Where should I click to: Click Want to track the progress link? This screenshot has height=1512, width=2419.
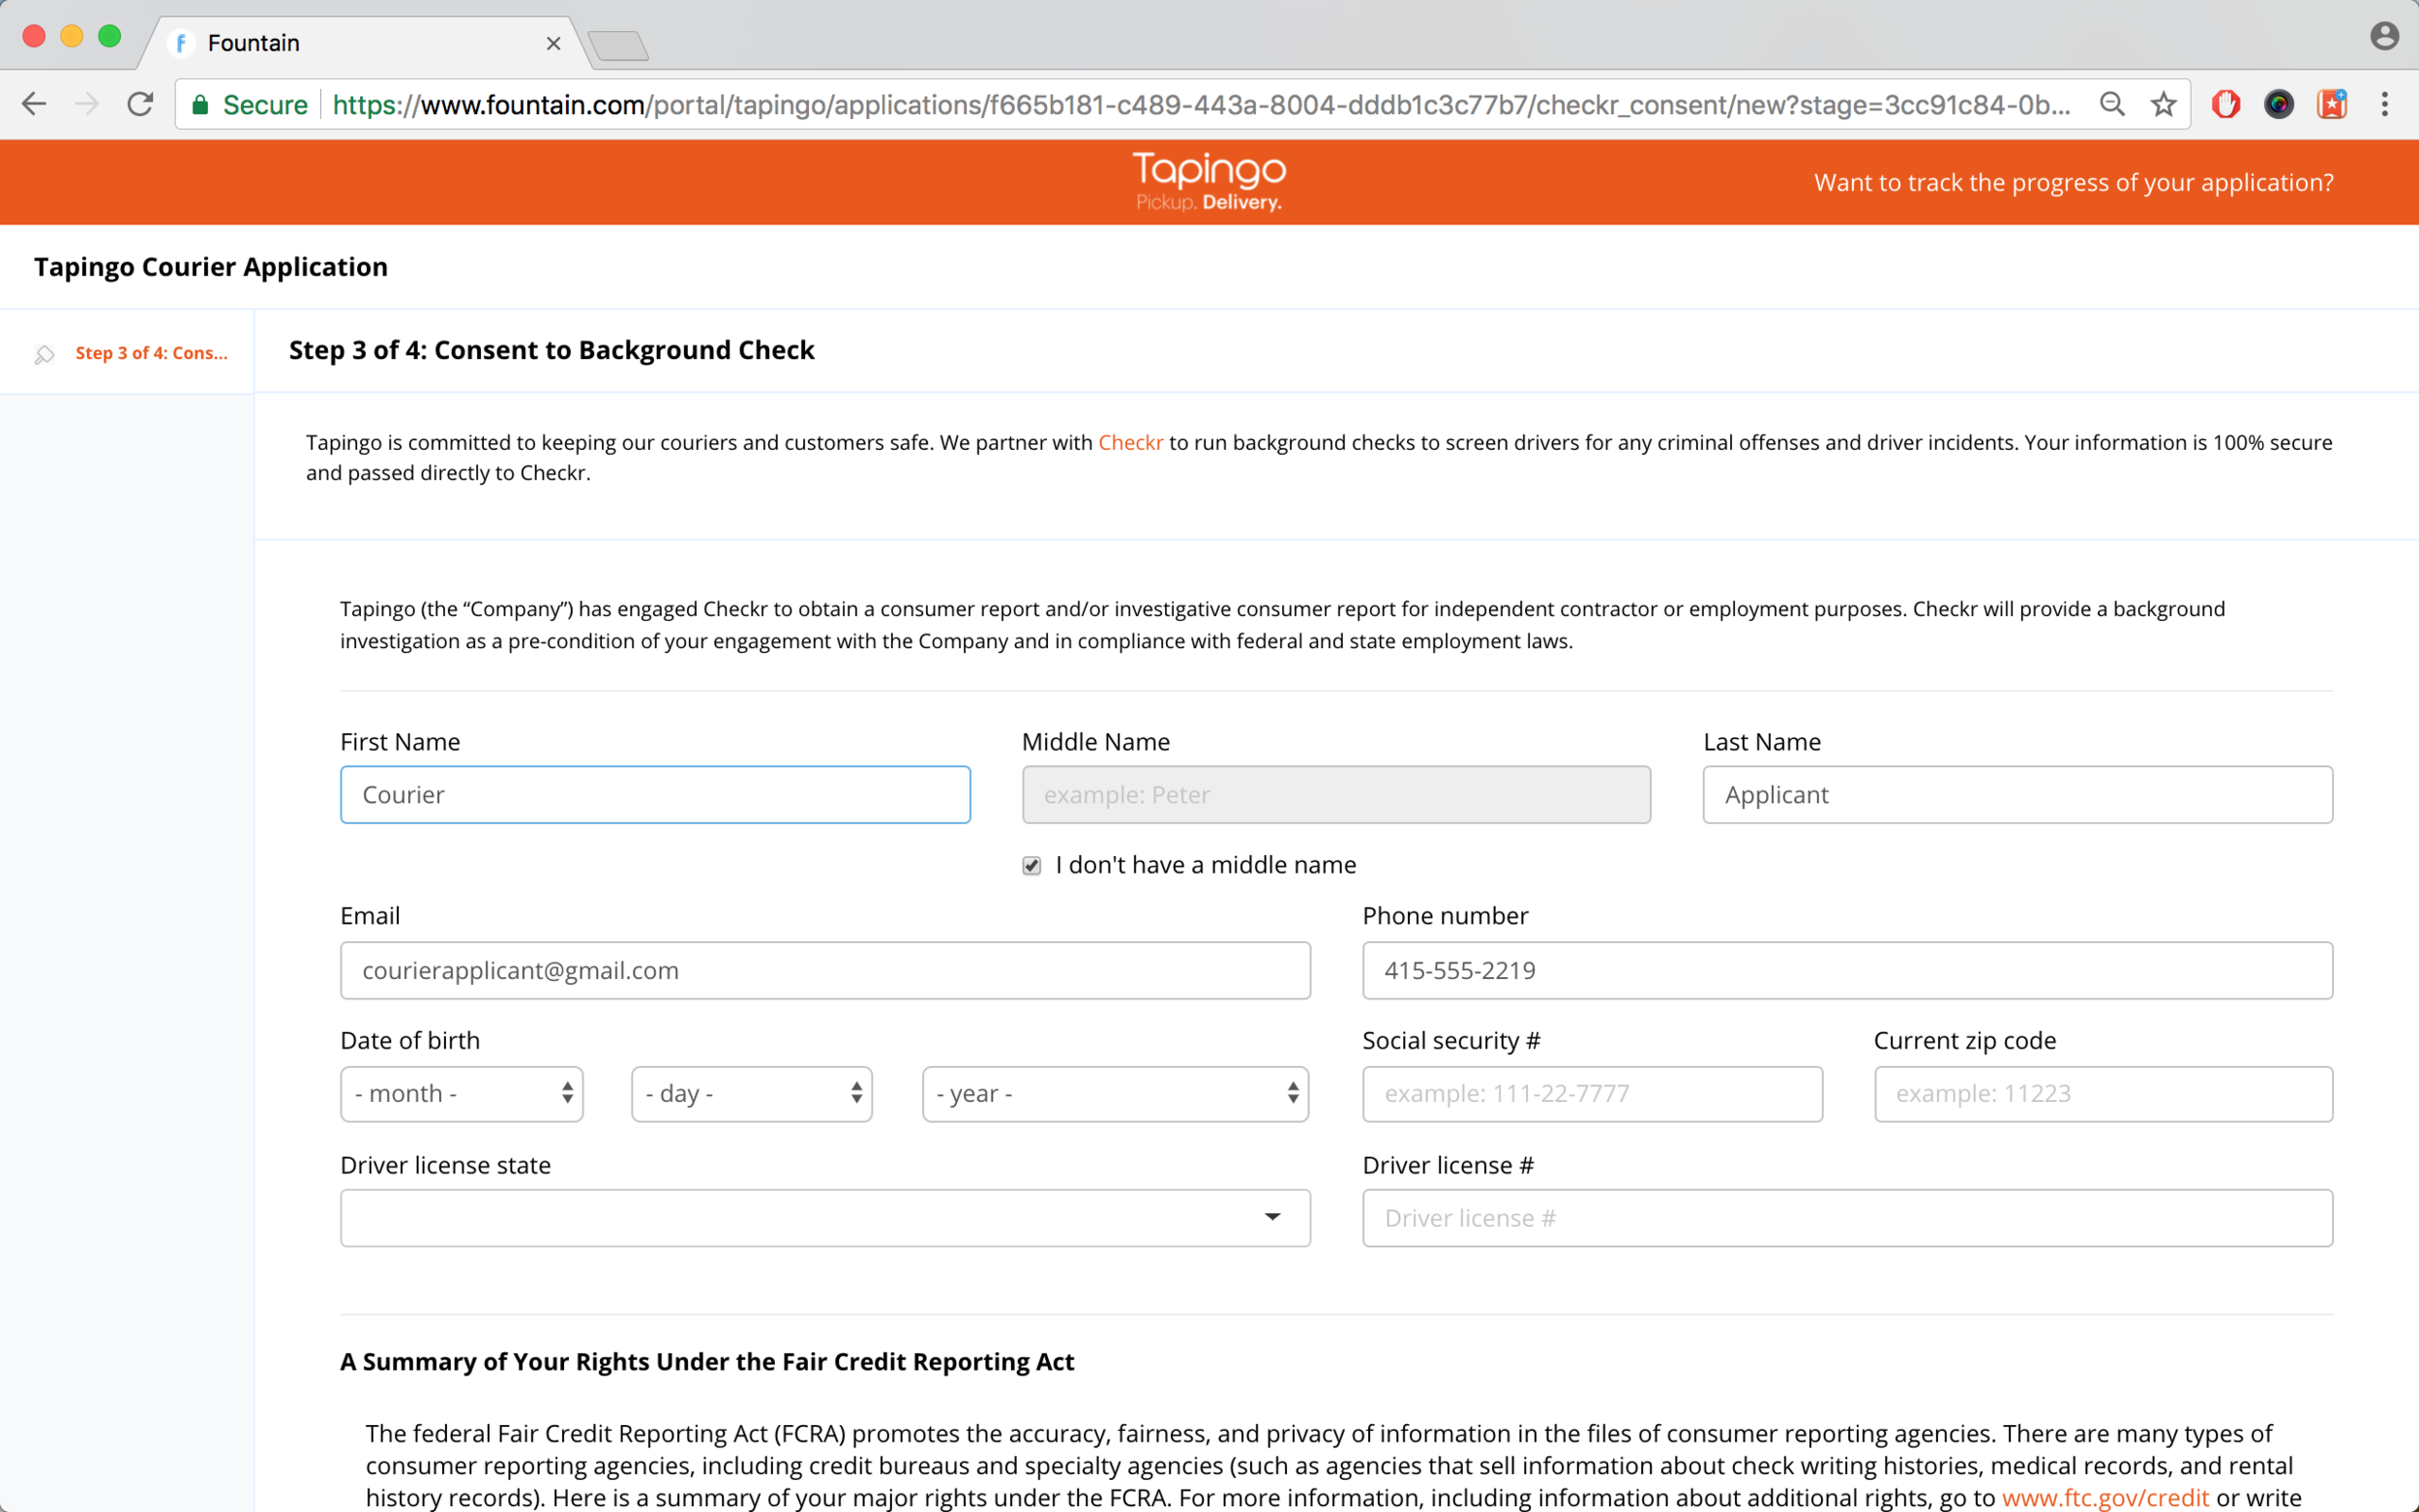click(x=2073, y=183)
